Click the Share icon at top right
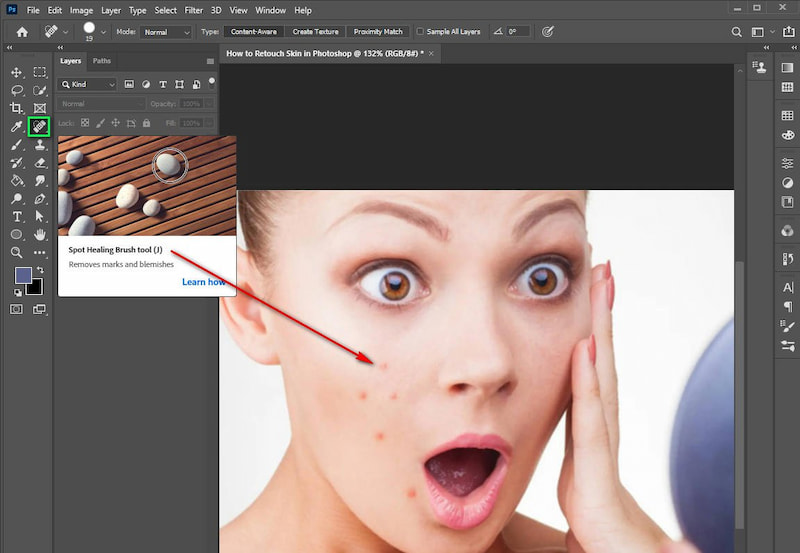 click(789, 32)
